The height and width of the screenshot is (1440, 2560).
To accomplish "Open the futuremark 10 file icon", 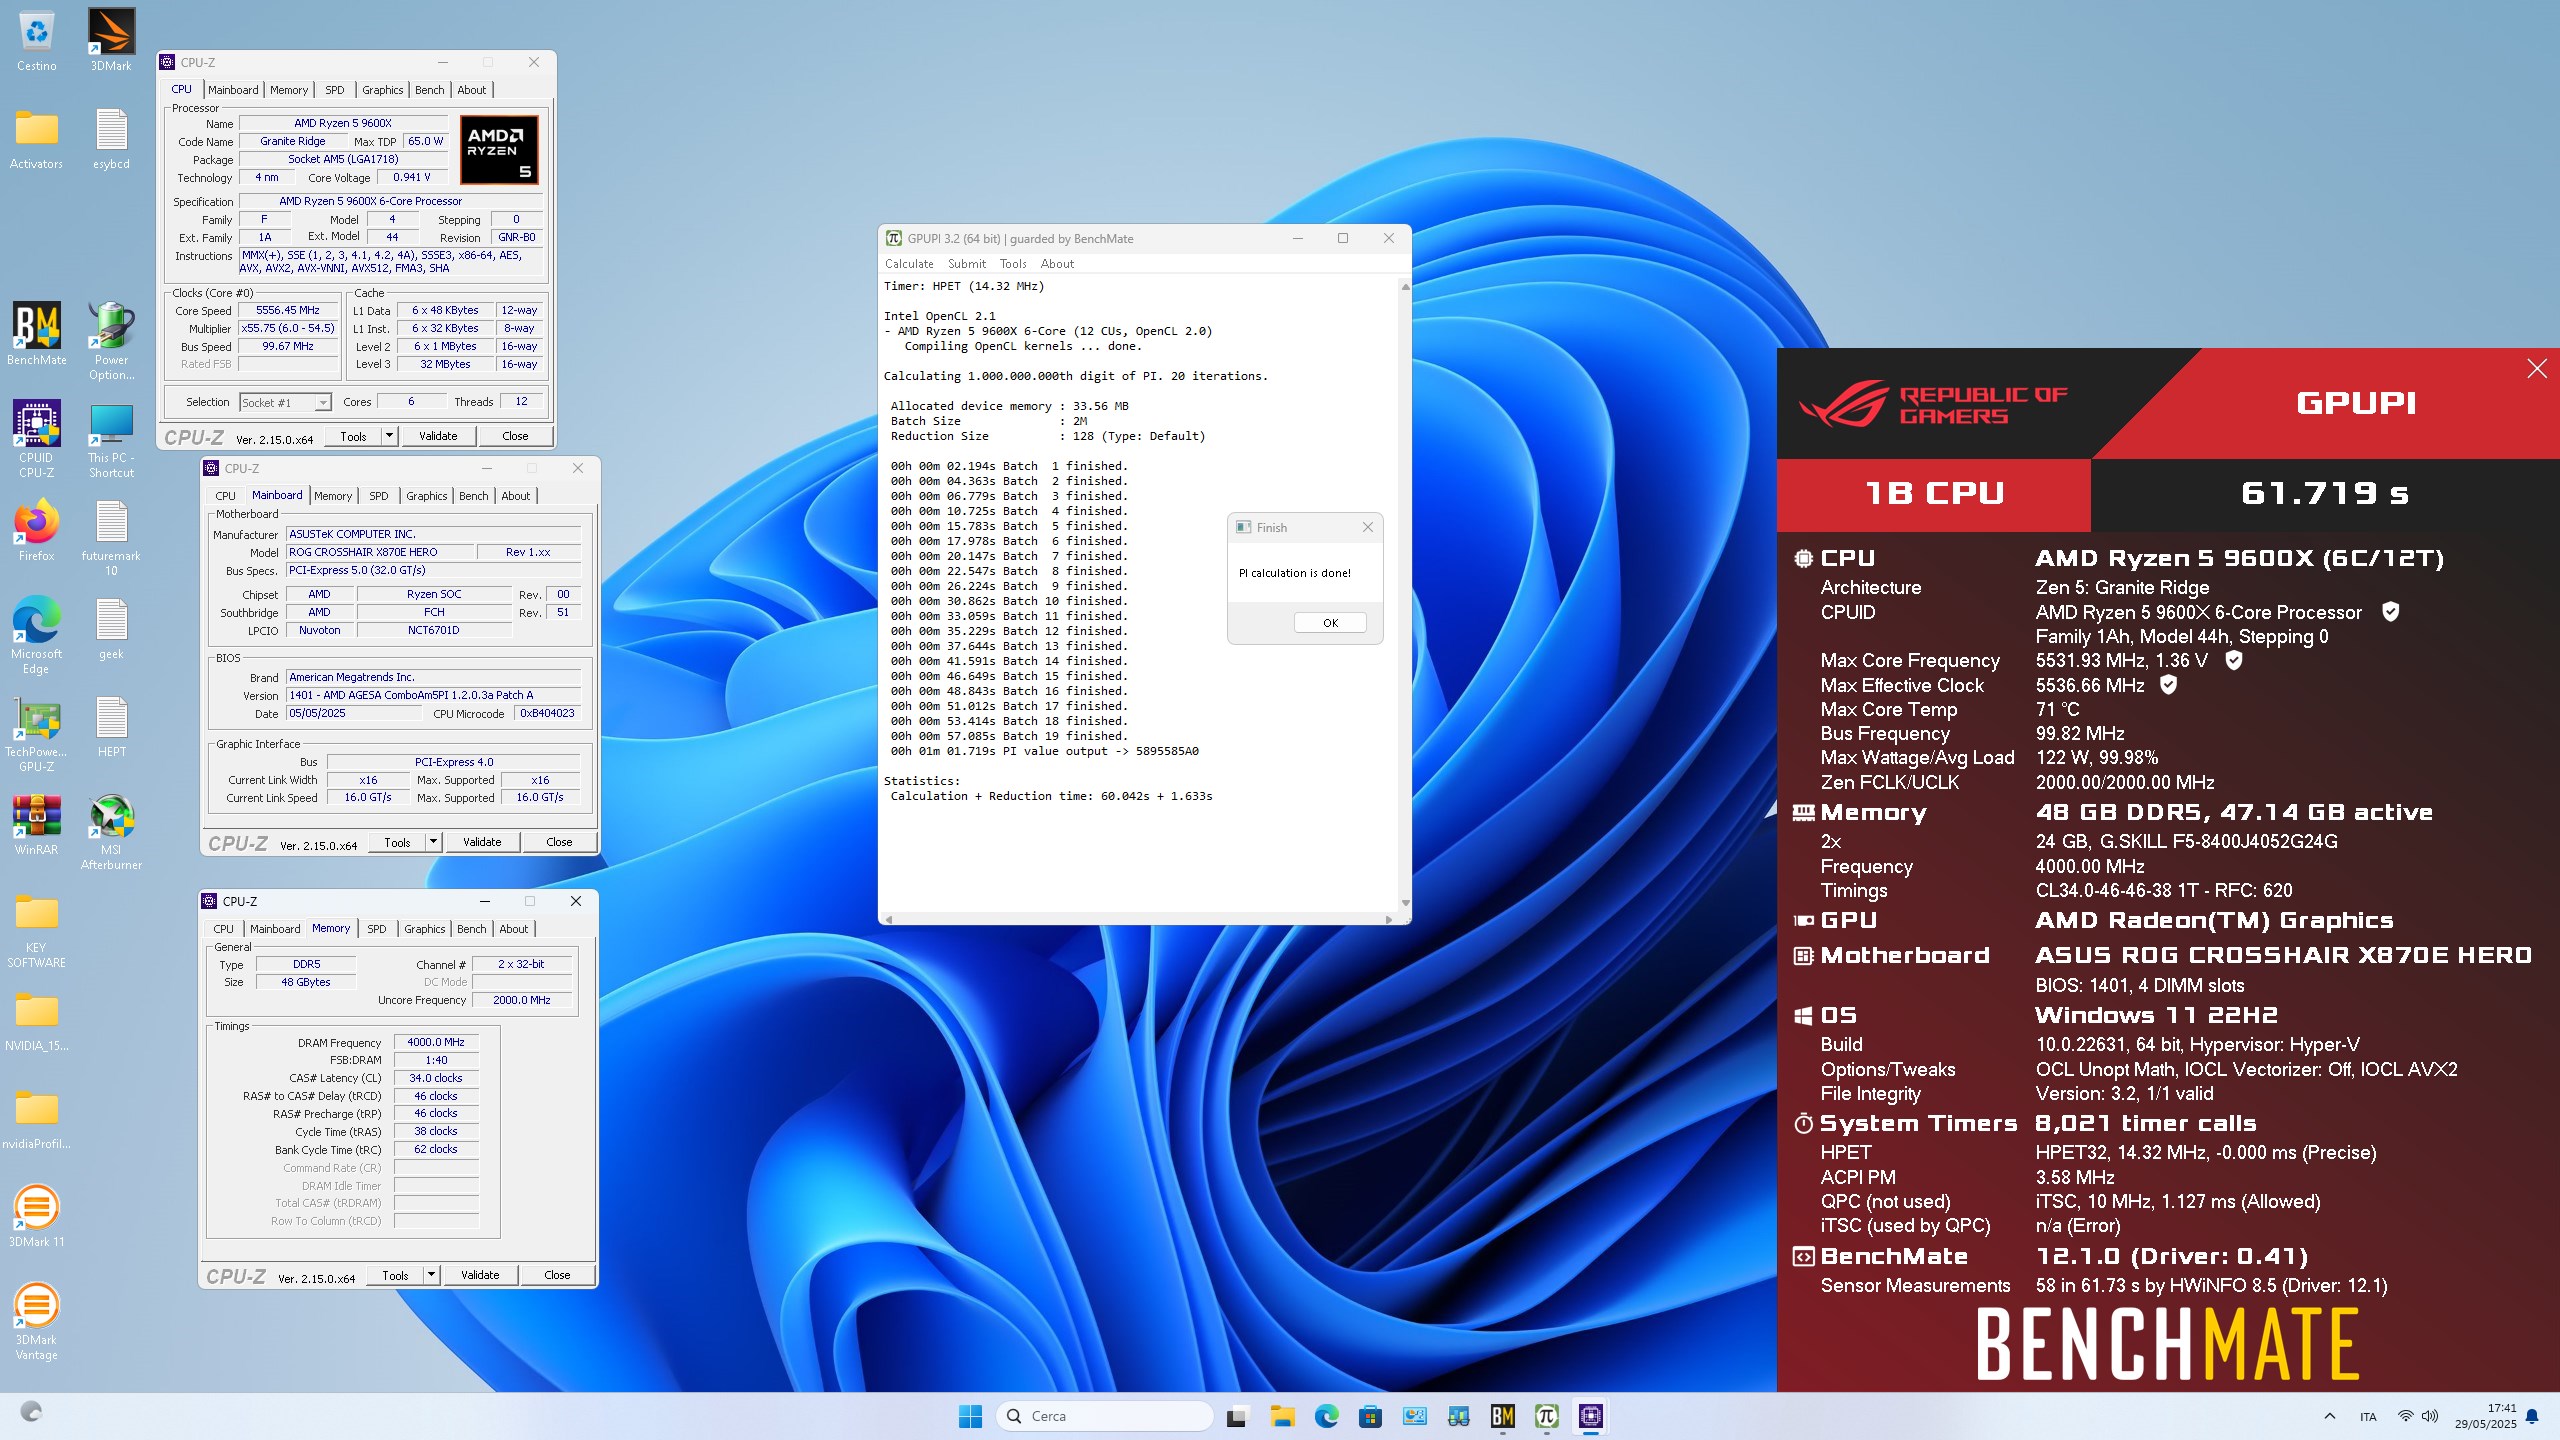I will [x=111, y=537].
